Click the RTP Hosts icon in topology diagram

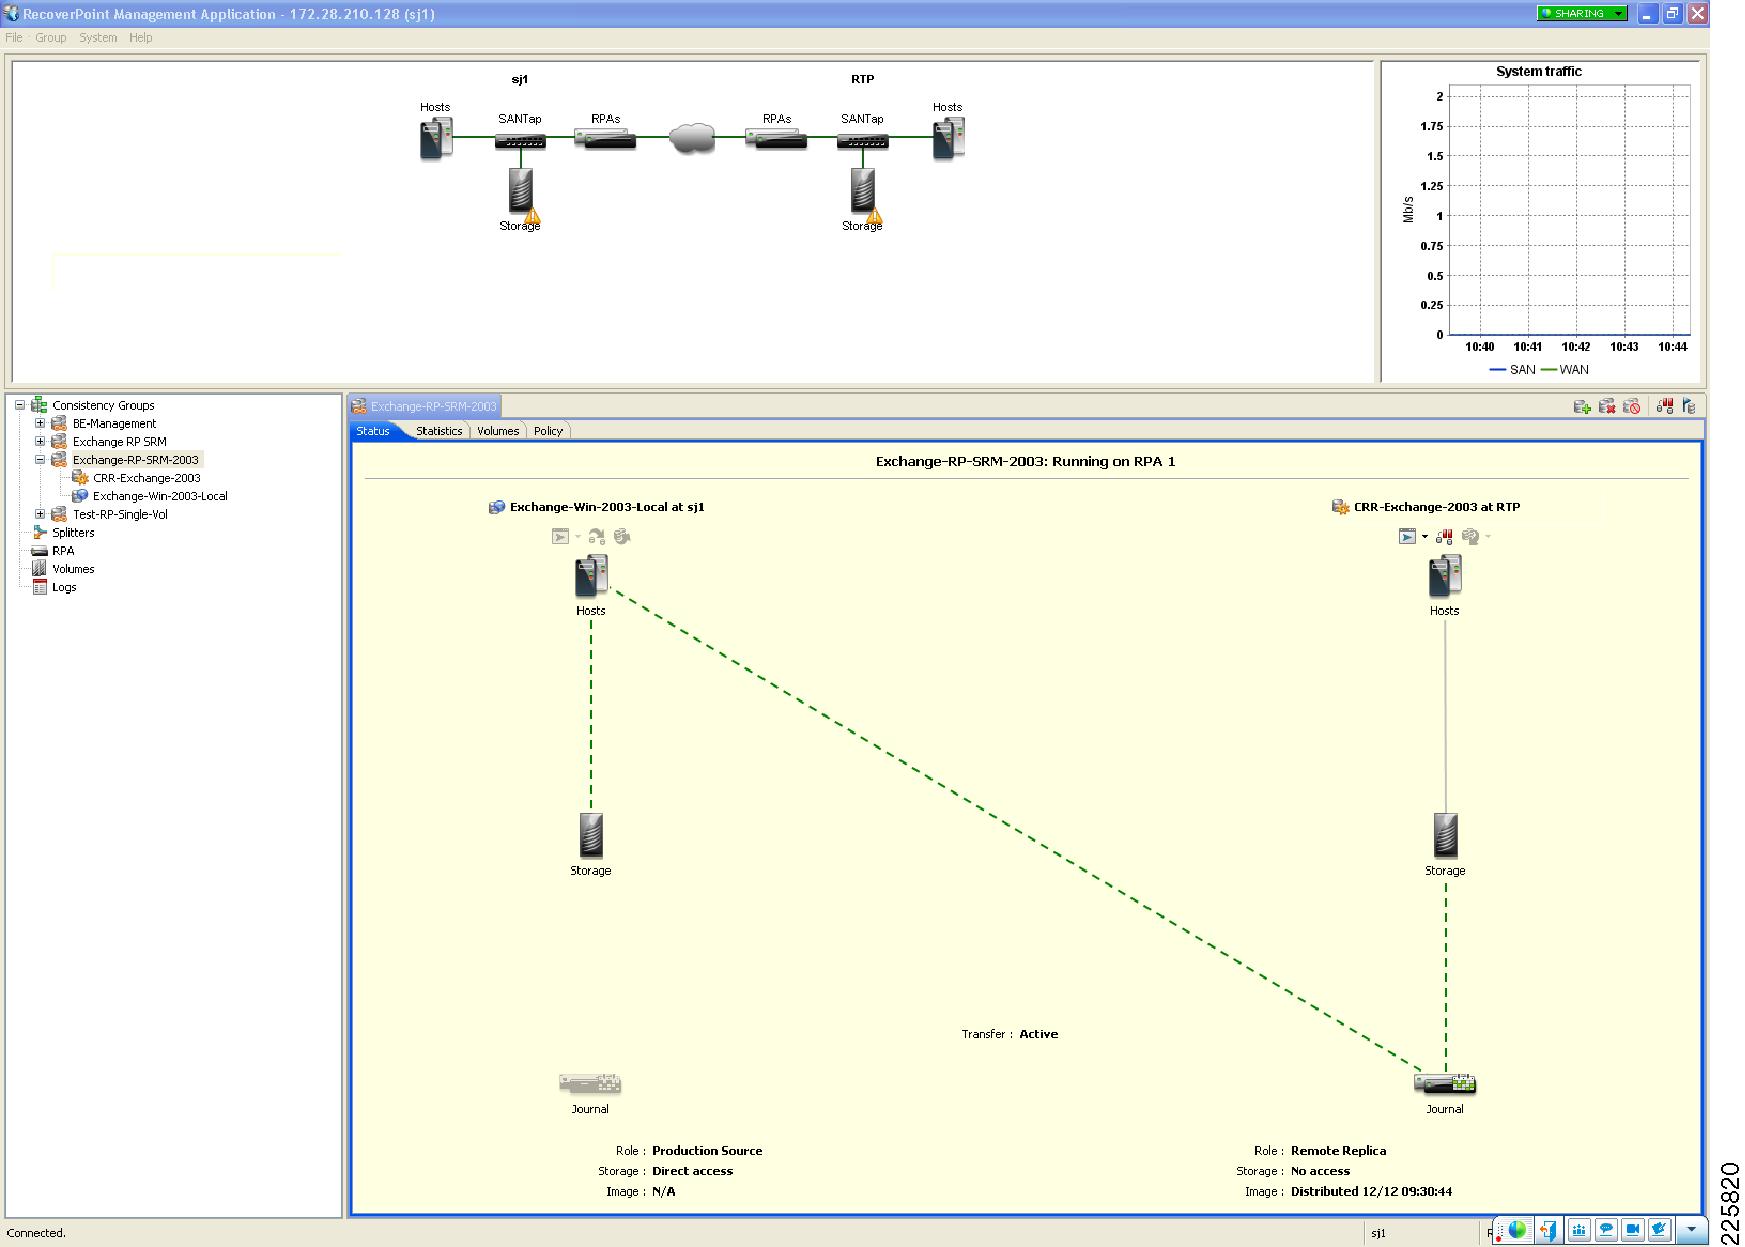coord(948,138)
